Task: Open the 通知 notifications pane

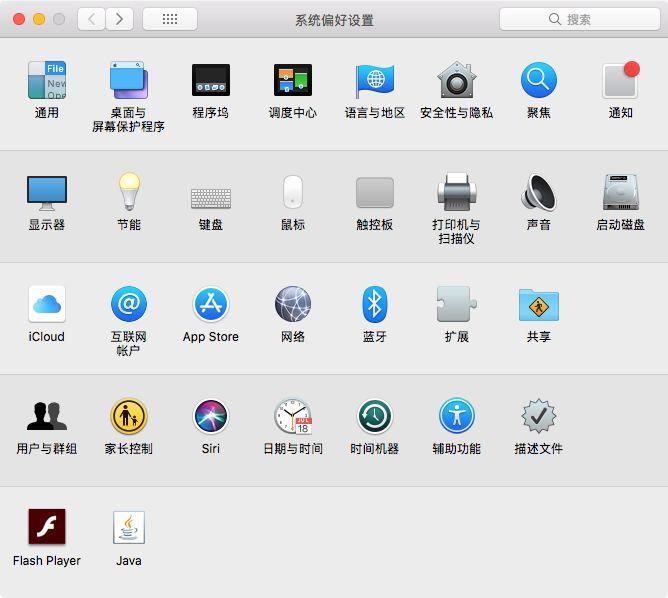Action: click(x=620, y=80)
